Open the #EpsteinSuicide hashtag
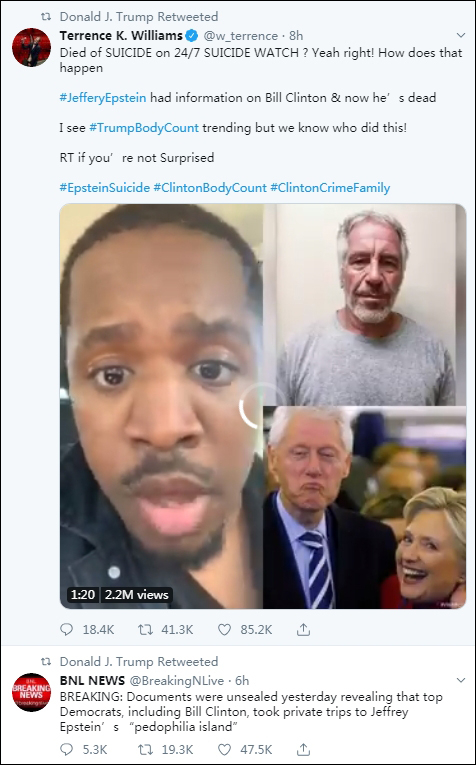The image size is (476, 765). point(105,188)
